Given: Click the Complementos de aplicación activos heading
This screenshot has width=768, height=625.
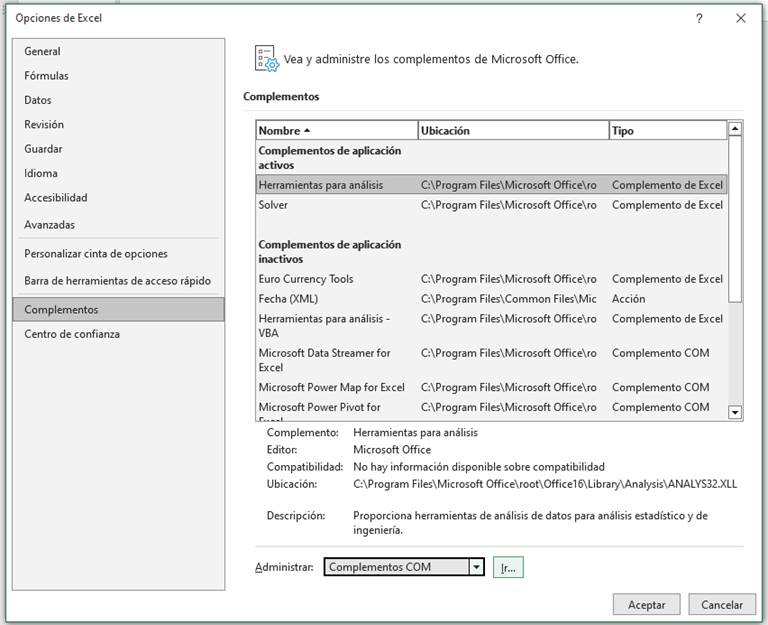Looking at the screenshot, I should 330,158.
